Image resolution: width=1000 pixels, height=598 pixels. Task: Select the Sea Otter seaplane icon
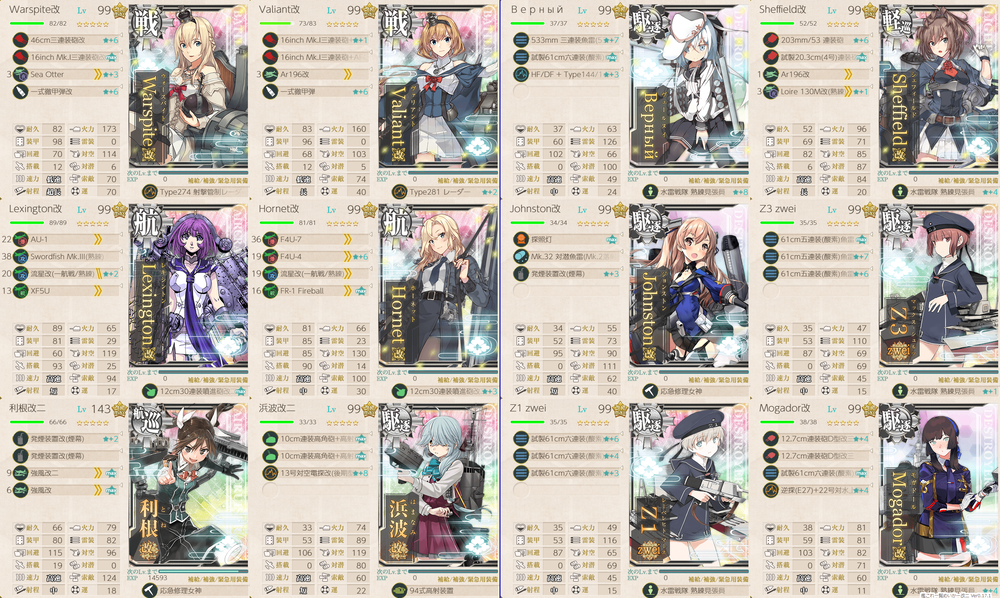(x=20, y=75)
